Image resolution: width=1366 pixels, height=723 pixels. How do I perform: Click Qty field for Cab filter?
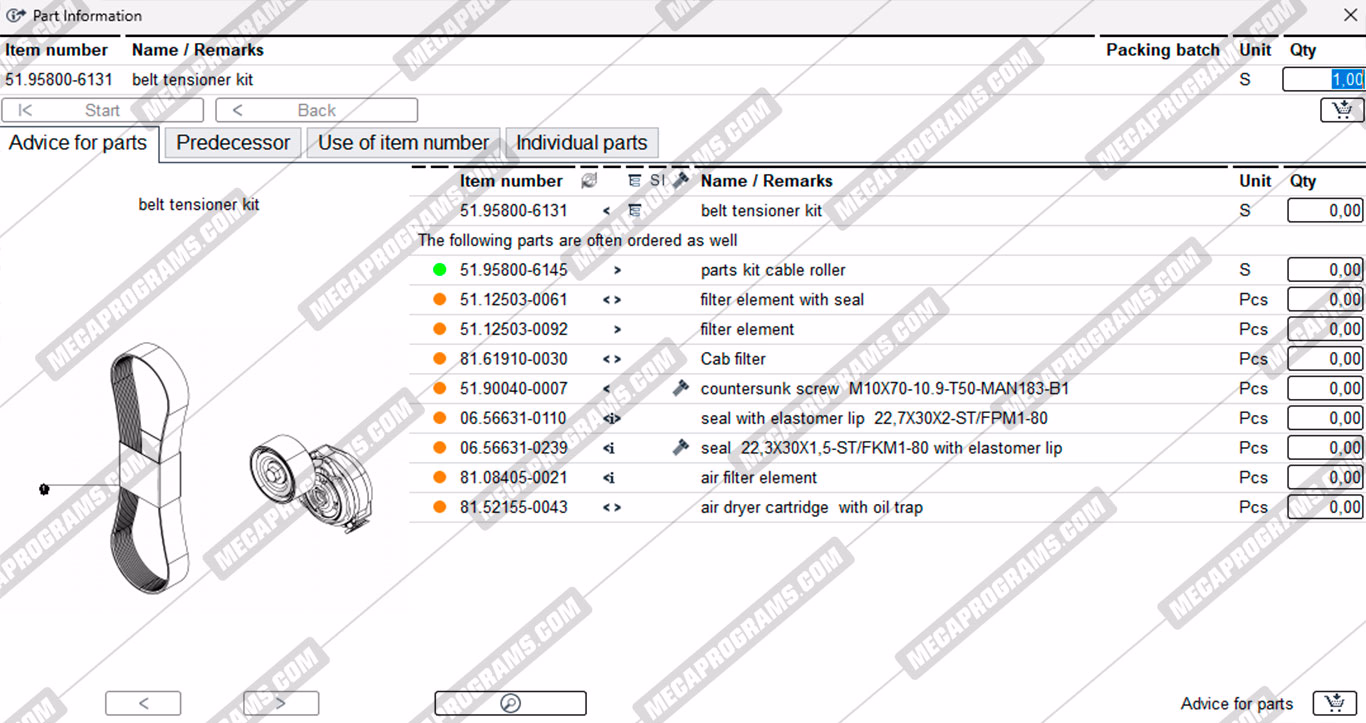(1325, 359)
